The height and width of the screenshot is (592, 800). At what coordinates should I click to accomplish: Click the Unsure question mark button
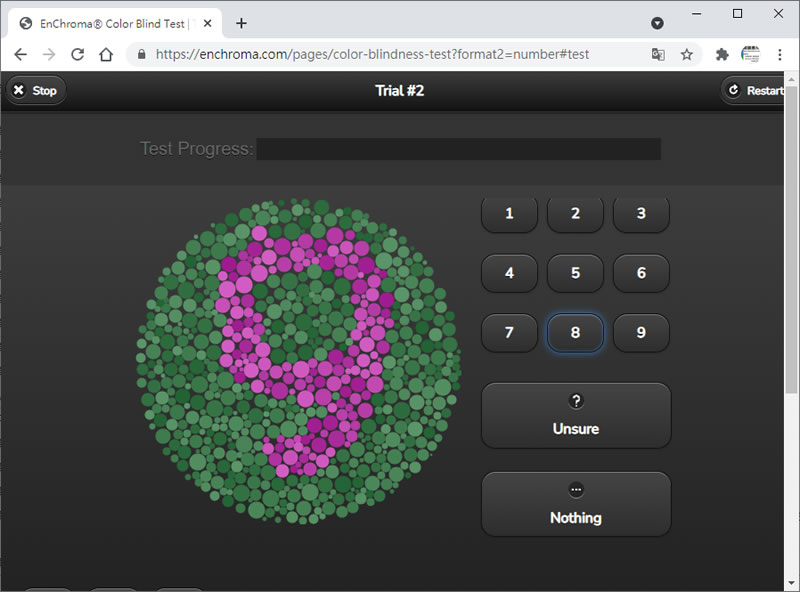(x=576, y=415)
